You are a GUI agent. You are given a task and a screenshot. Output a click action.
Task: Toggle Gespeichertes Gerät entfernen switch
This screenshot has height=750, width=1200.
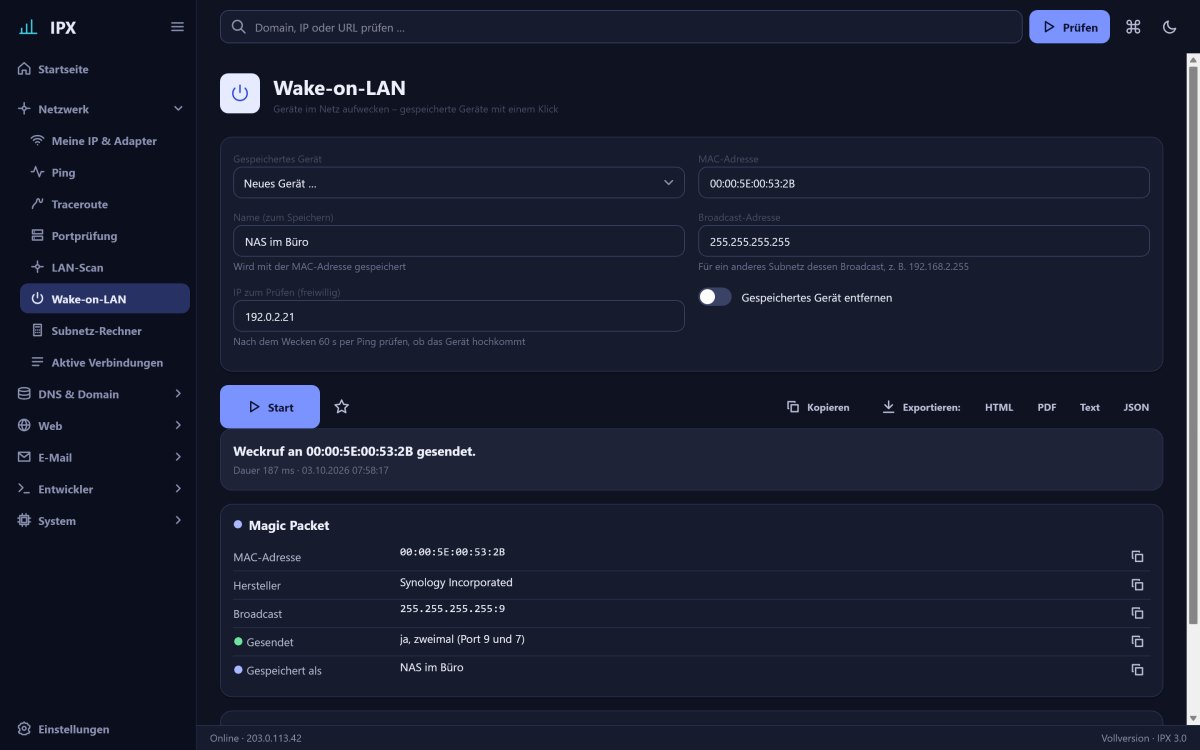click(715, 297)
